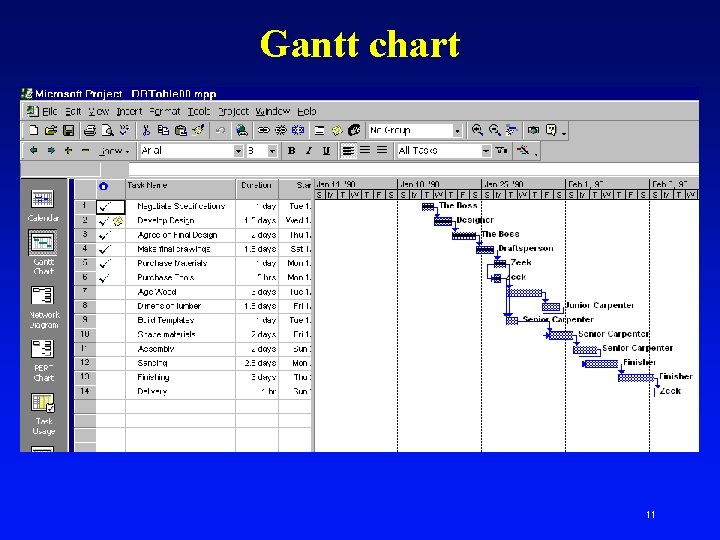Screen dimensions: 720x540
Task: Open the File menu
Action: point(50,112)
